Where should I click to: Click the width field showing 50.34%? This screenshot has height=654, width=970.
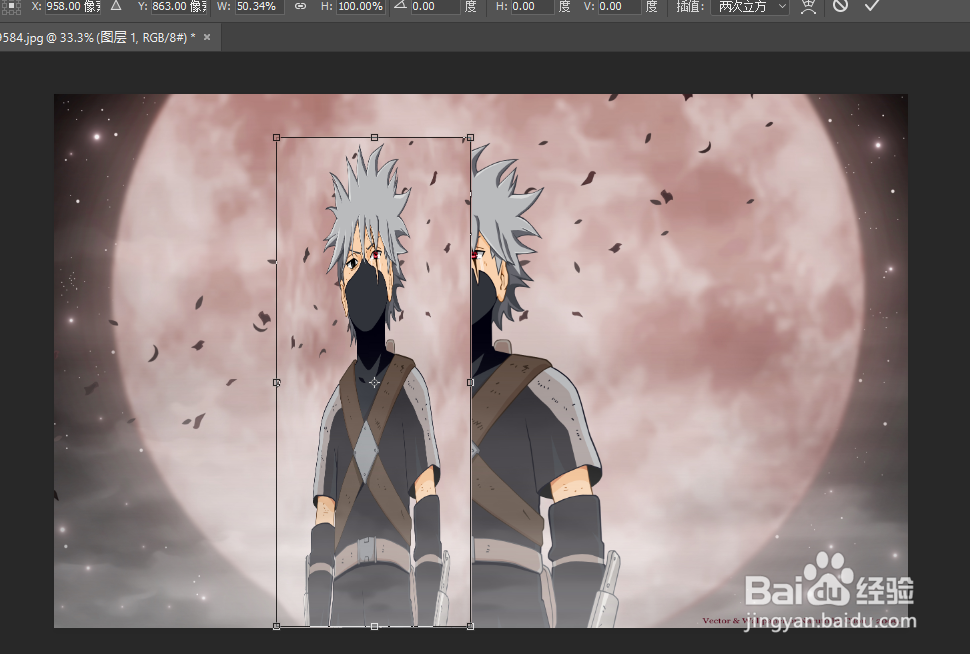259,6
